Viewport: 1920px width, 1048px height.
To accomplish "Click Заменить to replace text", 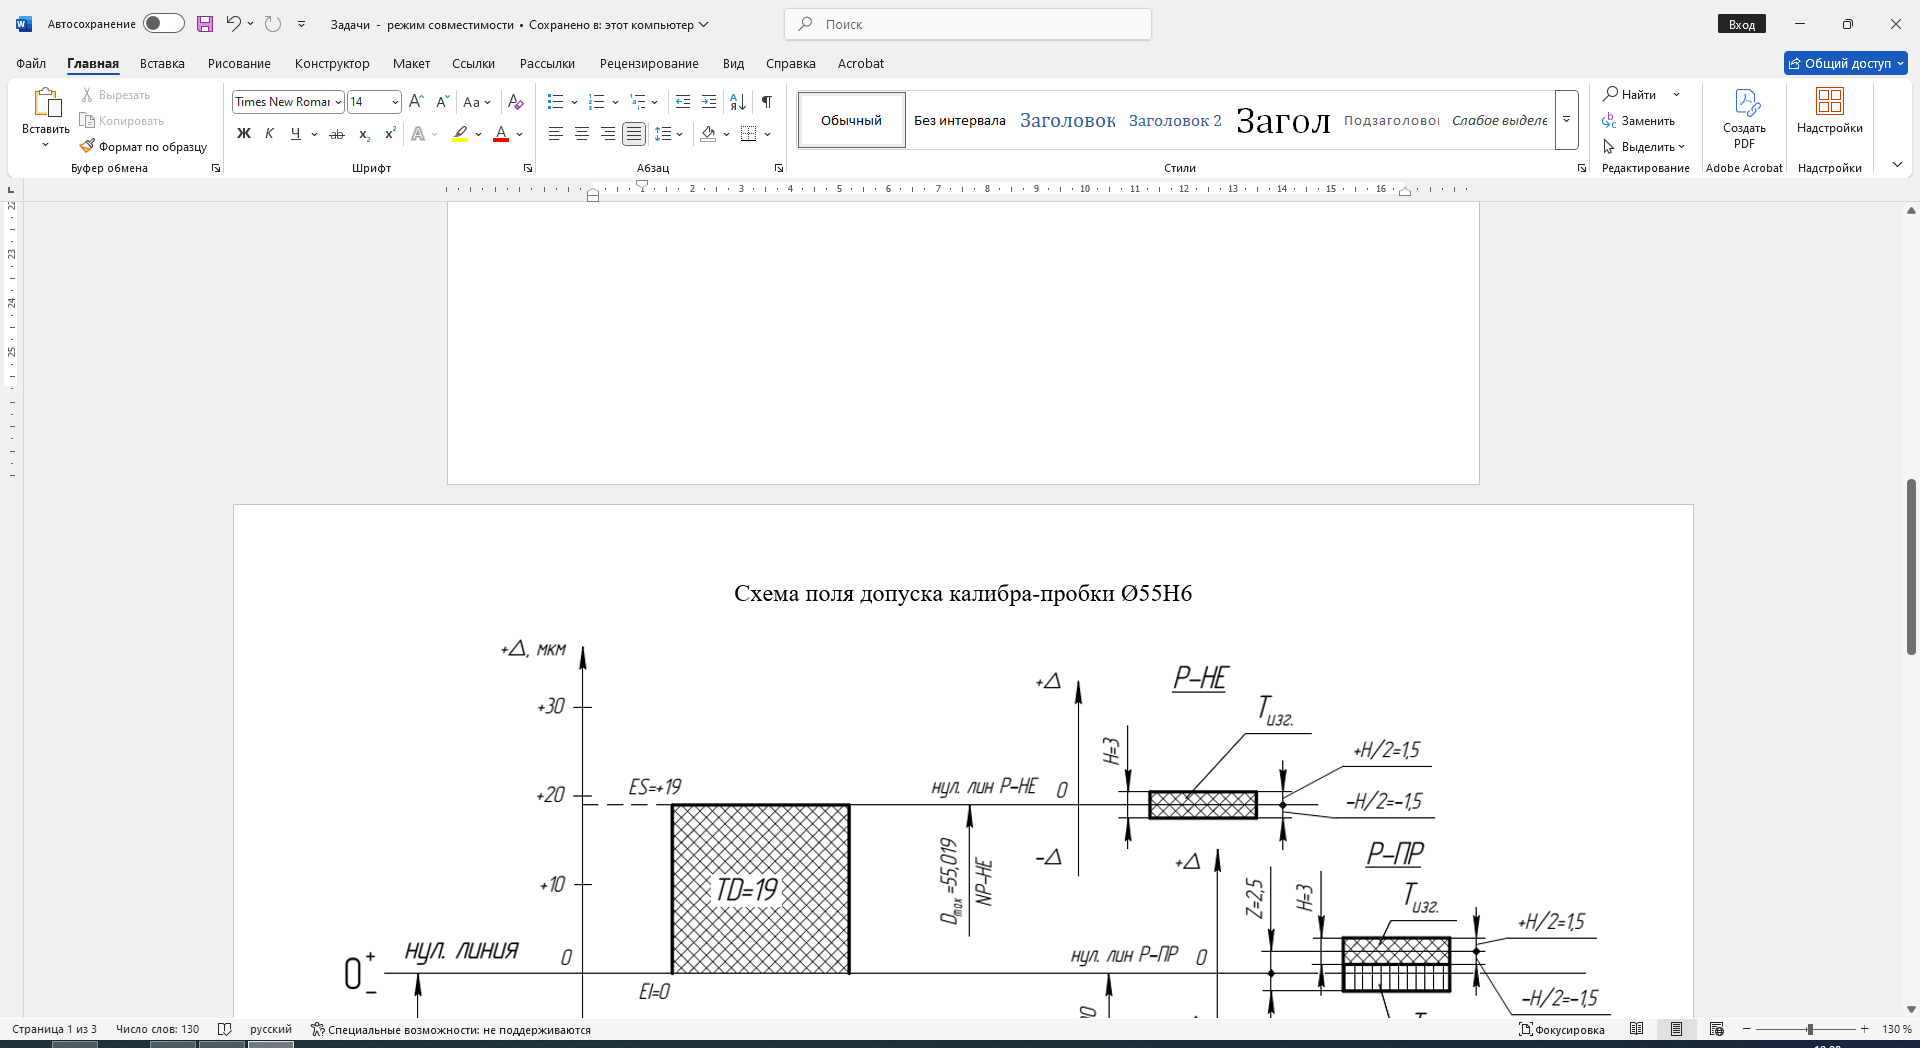I will tap(1639, 120).
